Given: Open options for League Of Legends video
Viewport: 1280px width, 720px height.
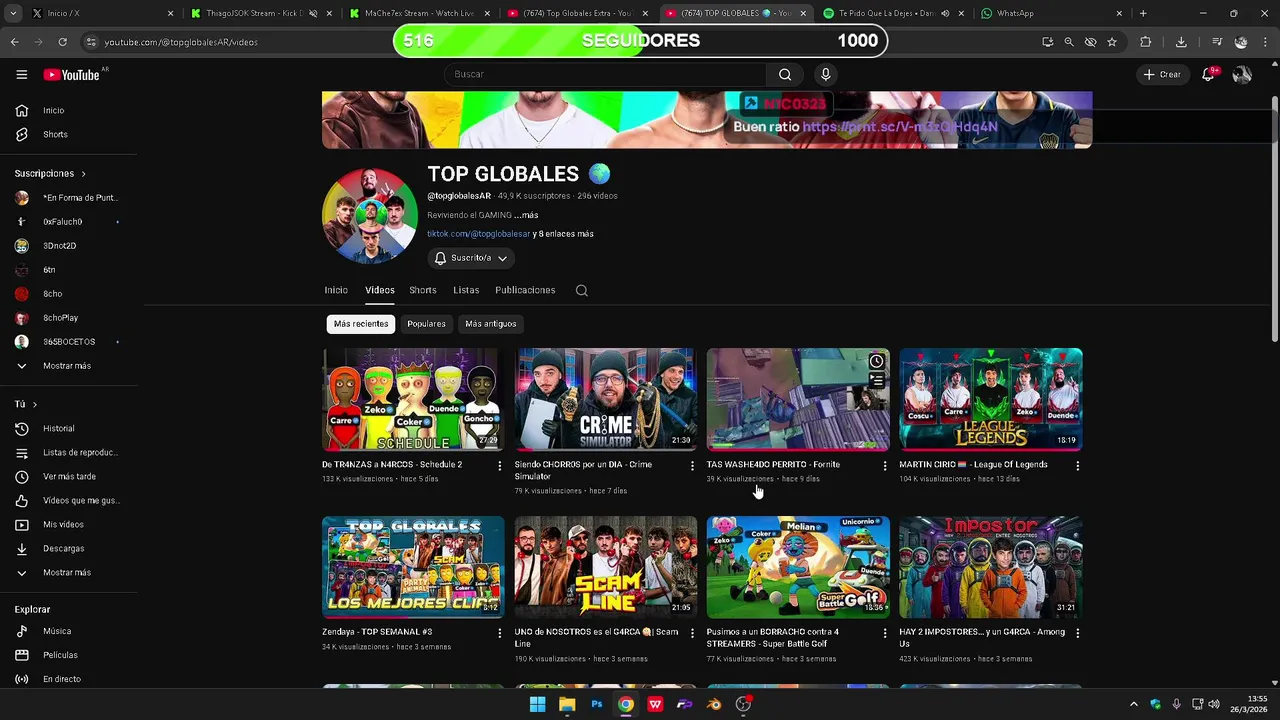Looking at the screenshot, I should 1077,465.
